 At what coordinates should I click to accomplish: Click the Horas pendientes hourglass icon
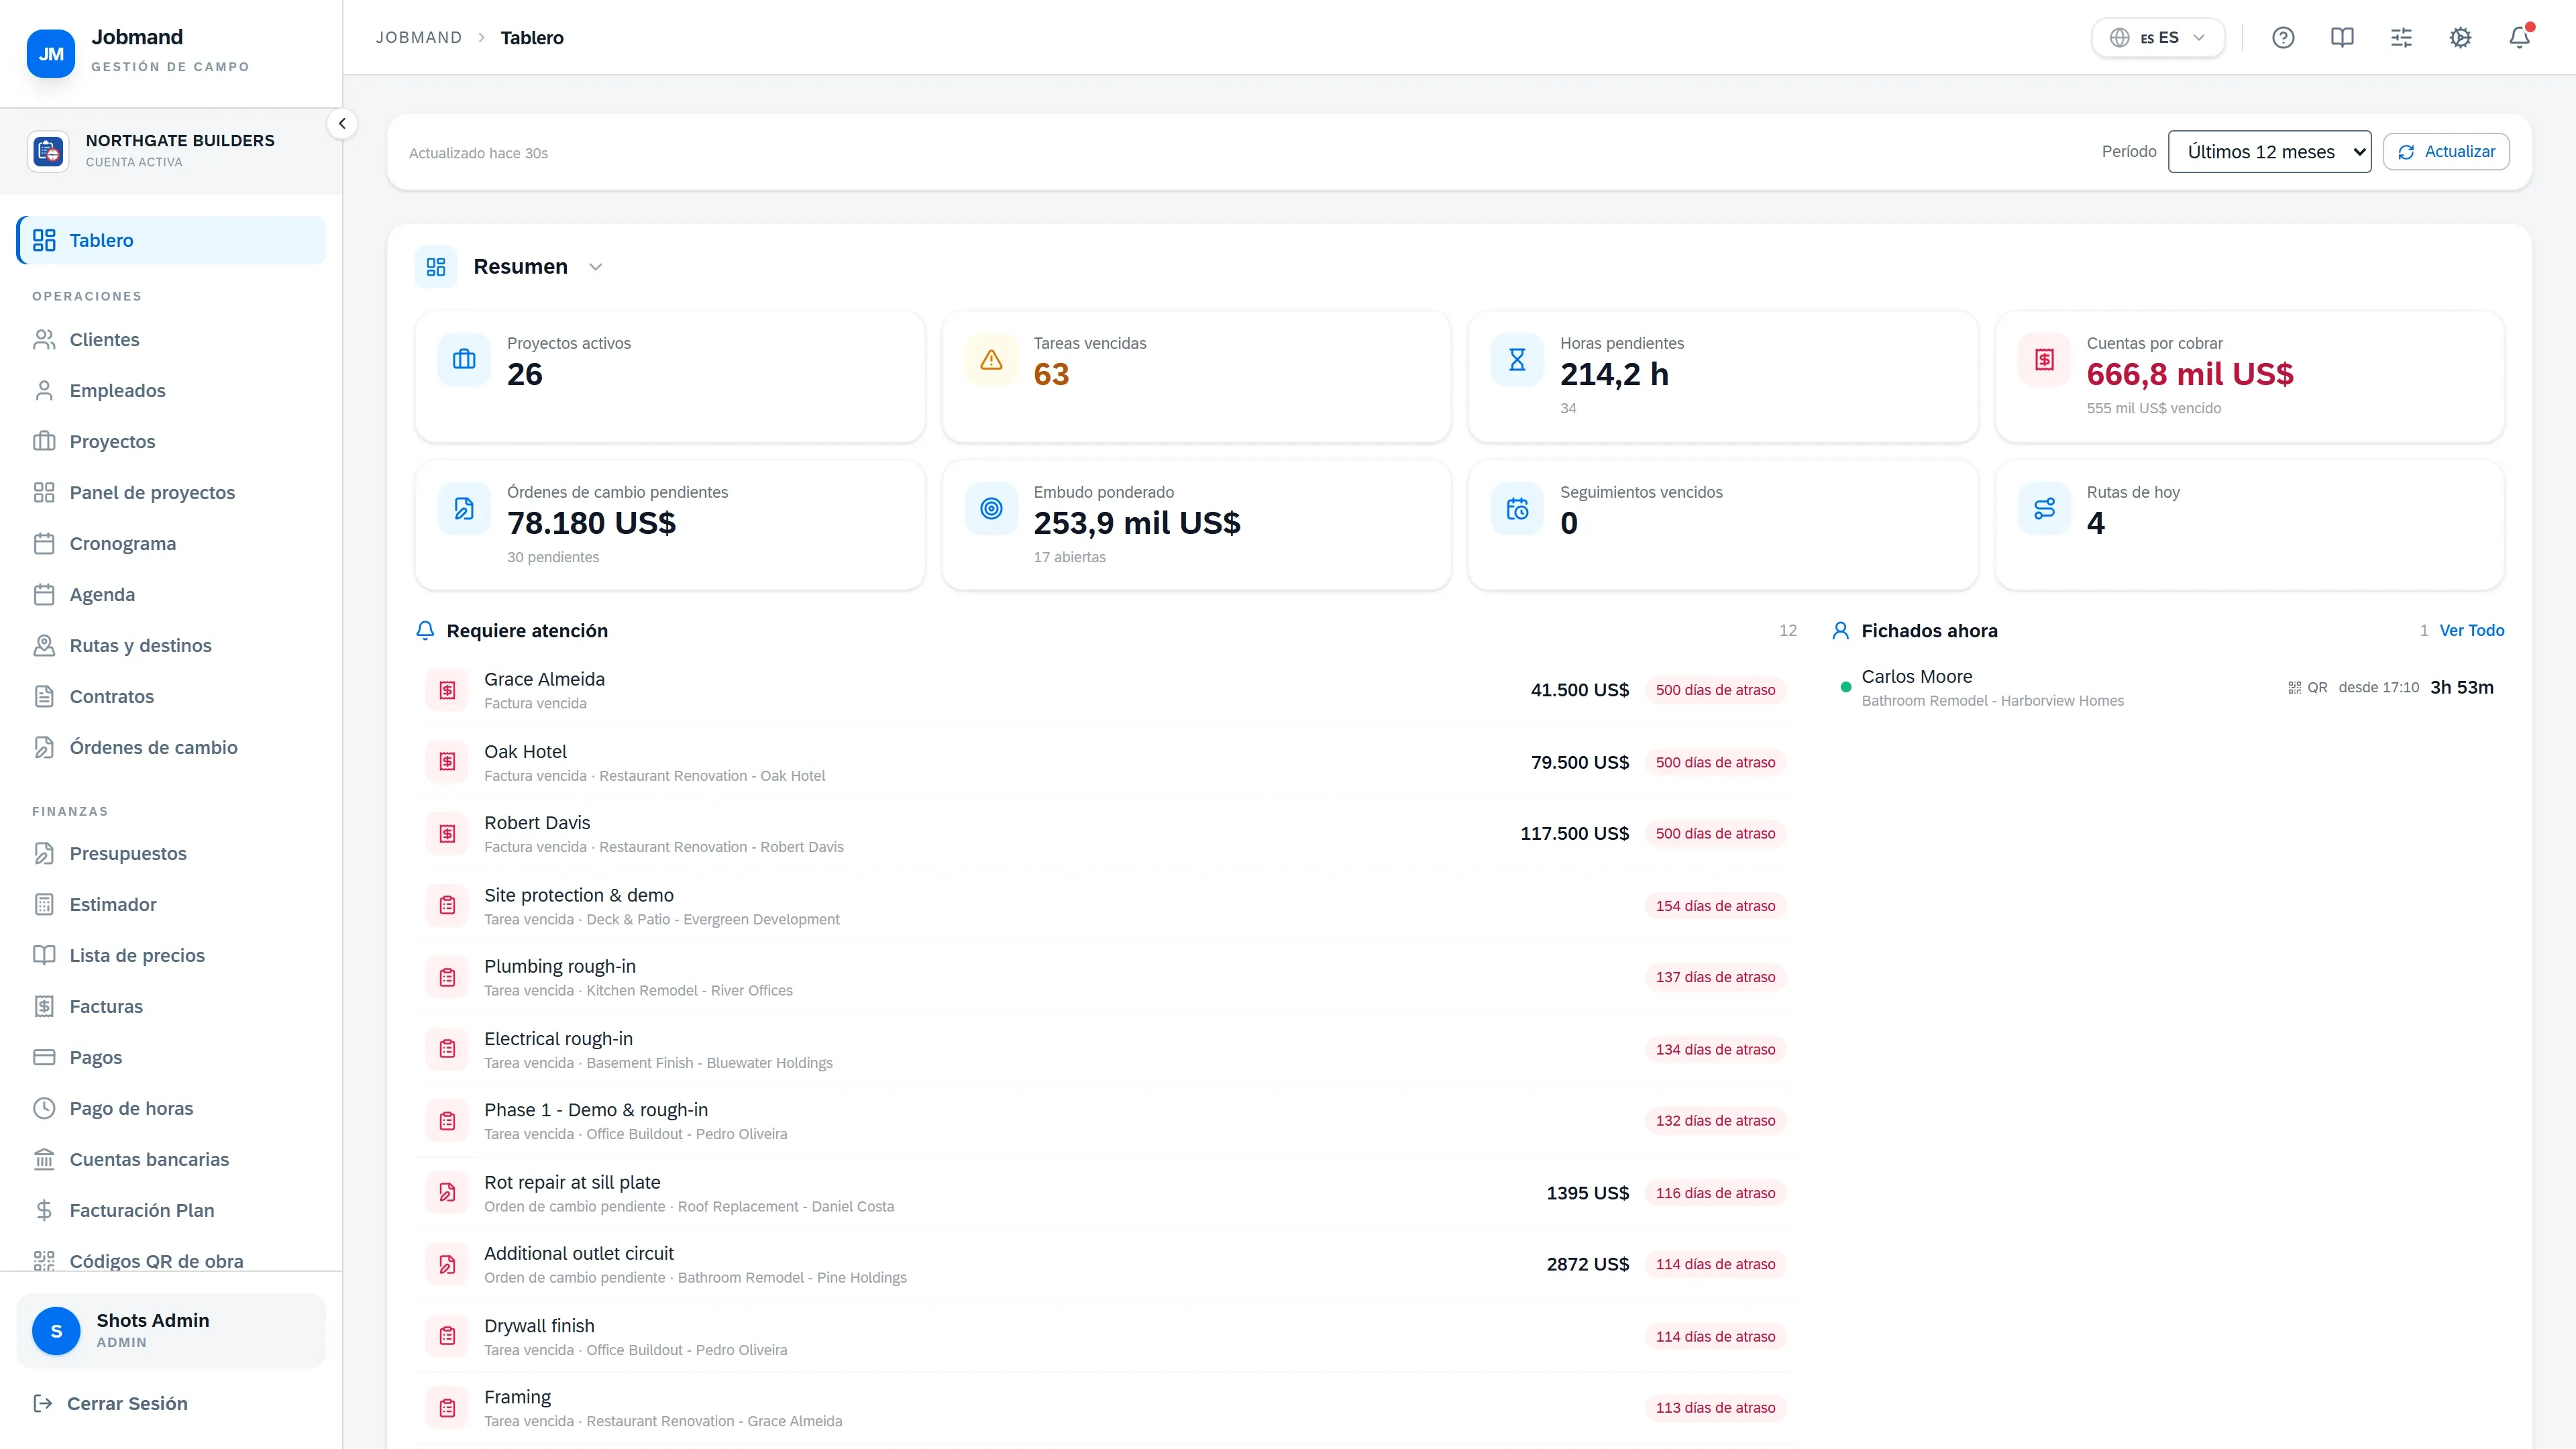[x=1517, y=359]
